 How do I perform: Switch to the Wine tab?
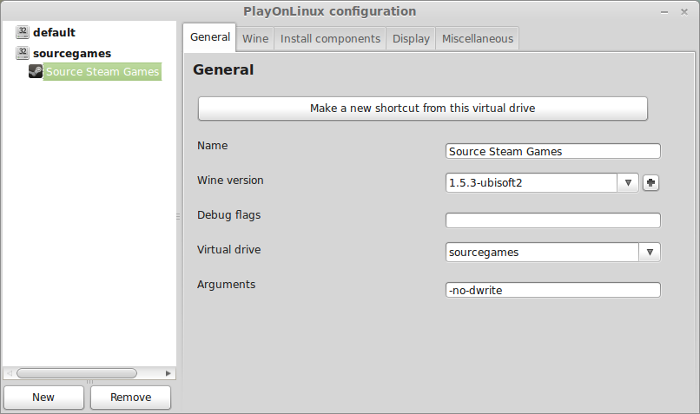(255, 39)
